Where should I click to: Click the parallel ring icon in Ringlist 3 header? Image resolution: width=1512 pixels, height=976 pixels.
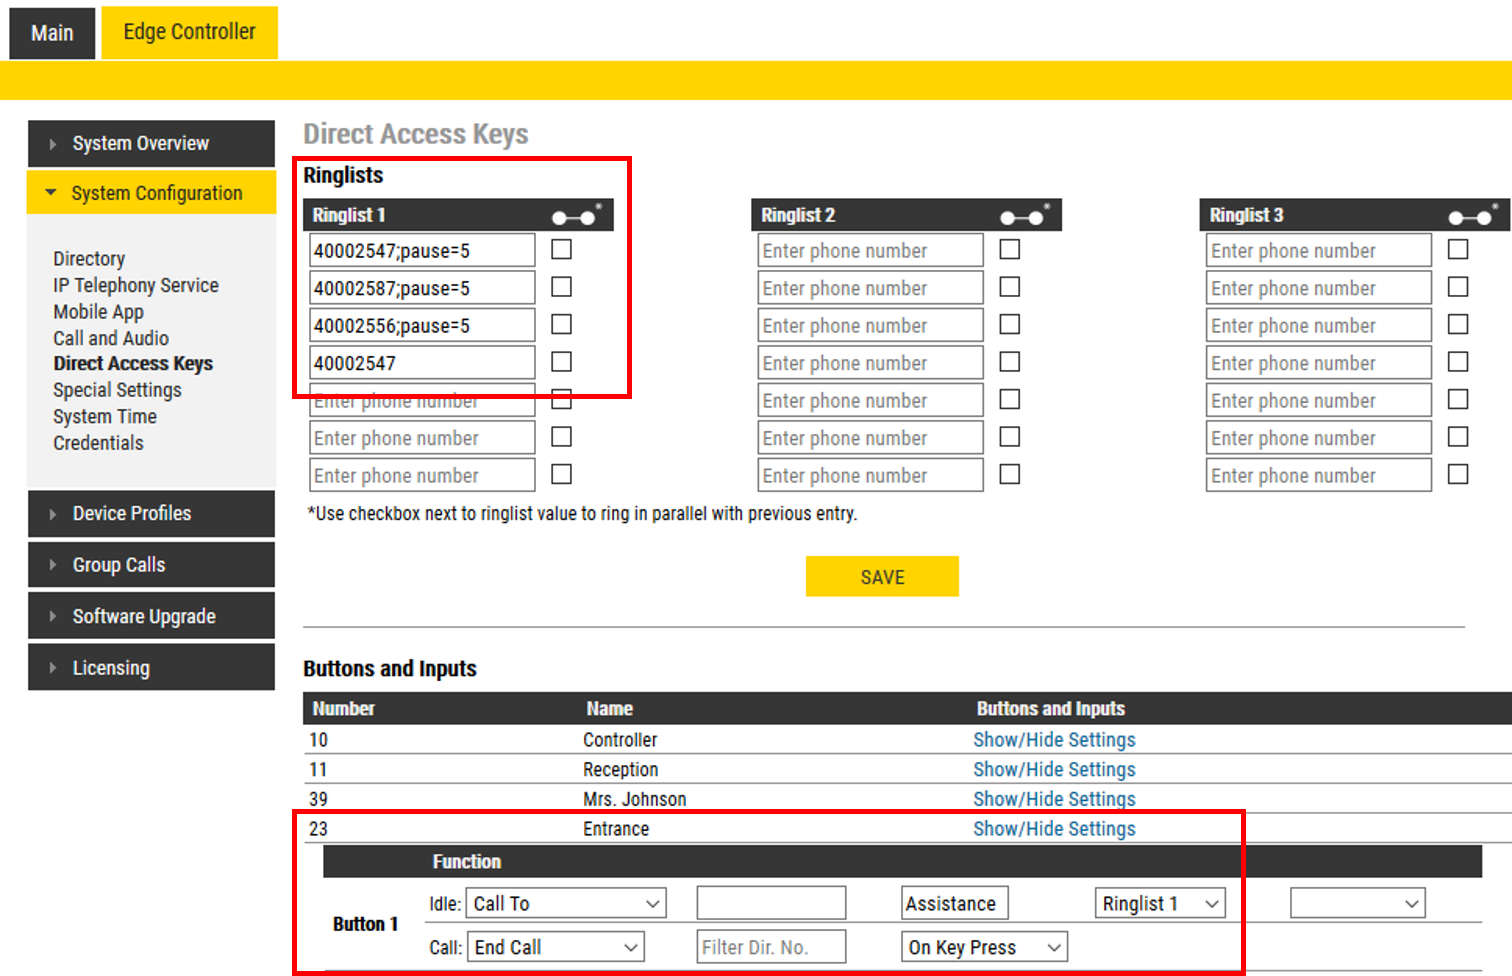[1473, 216]
